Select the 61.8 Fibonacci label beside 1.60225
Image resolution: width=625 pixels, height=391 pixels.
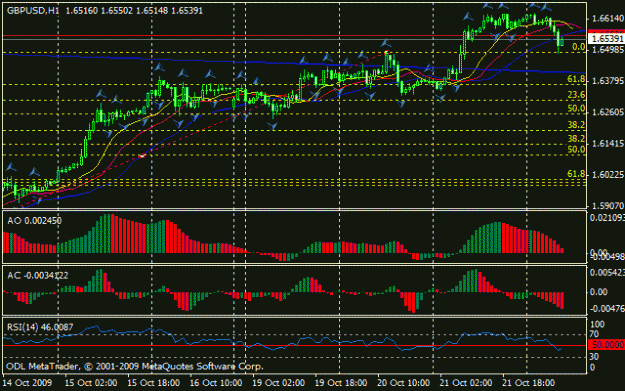(x=576, y=174)
